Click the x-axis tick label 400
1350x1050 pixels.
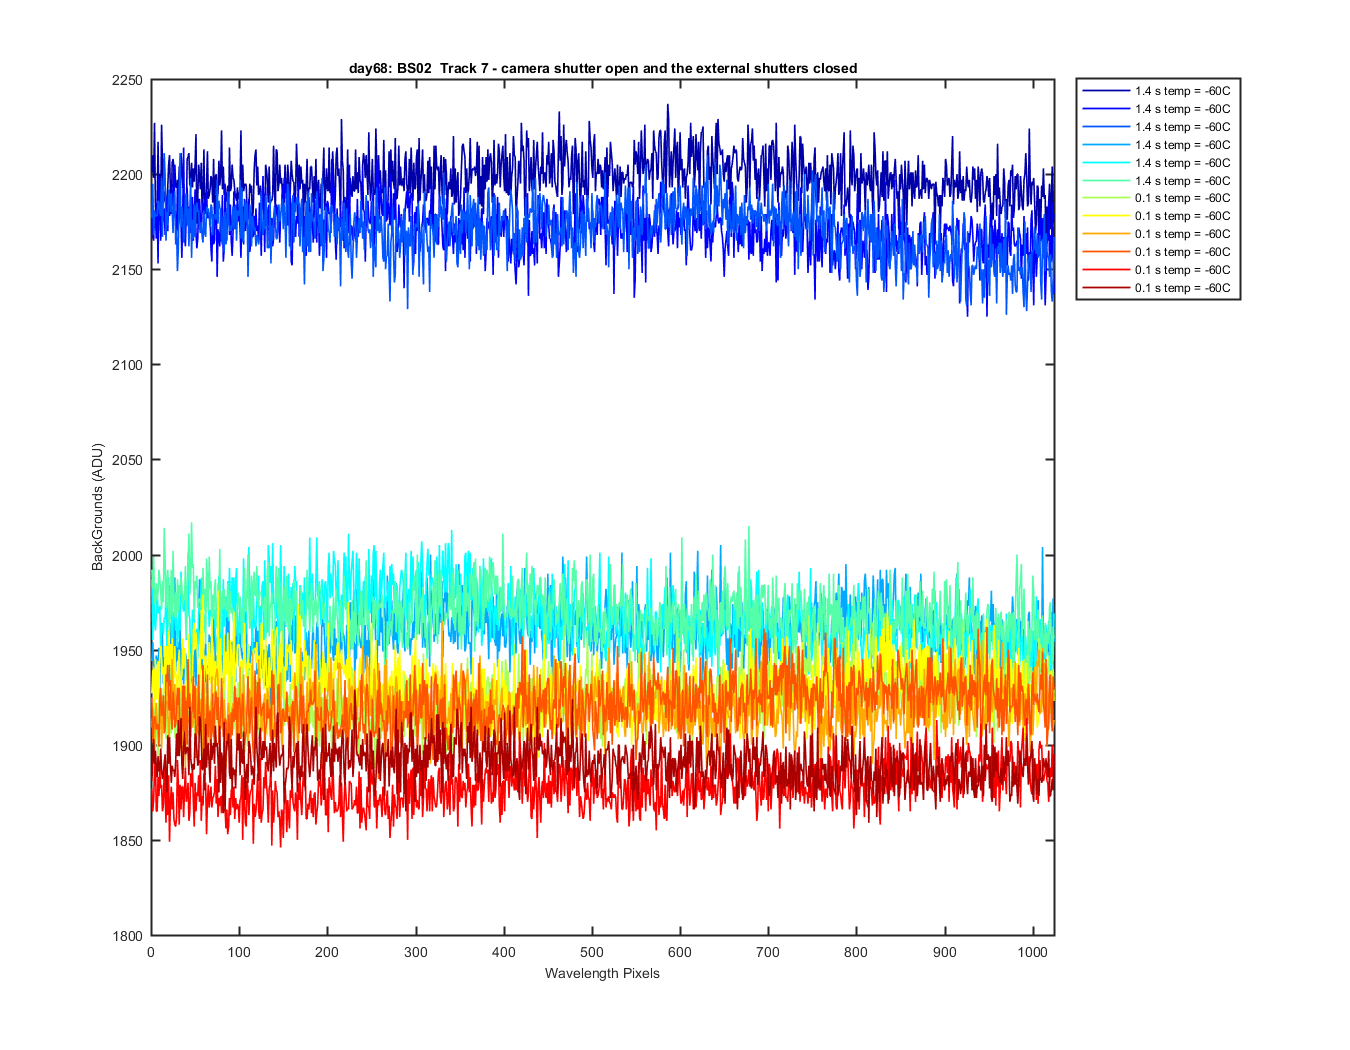pos(504,952)
